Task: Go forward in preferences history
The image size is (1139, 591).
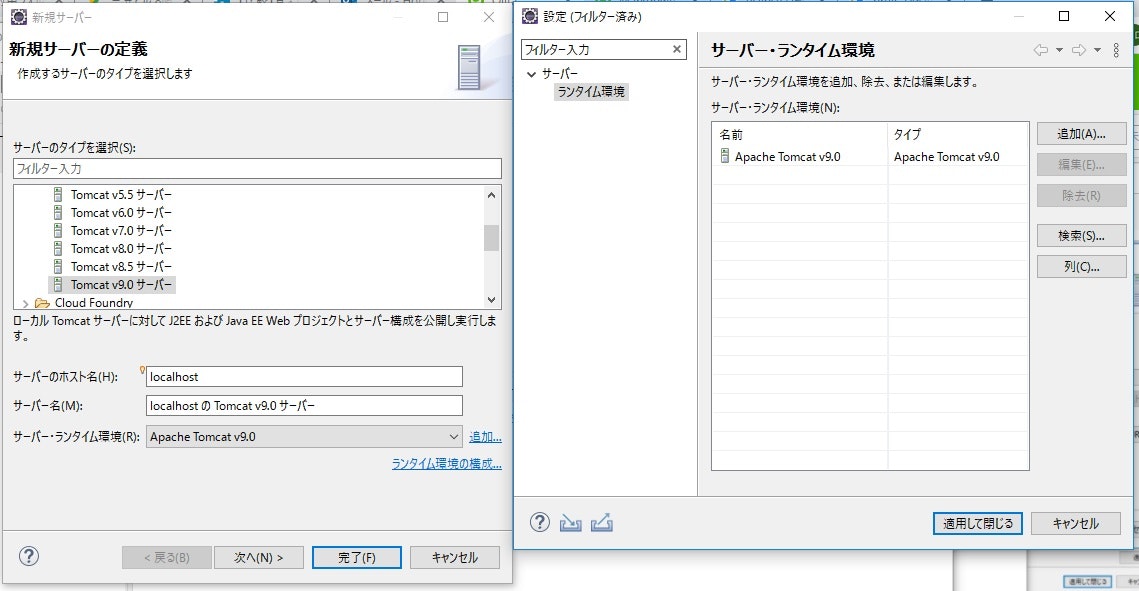Action: [1079, 50]
